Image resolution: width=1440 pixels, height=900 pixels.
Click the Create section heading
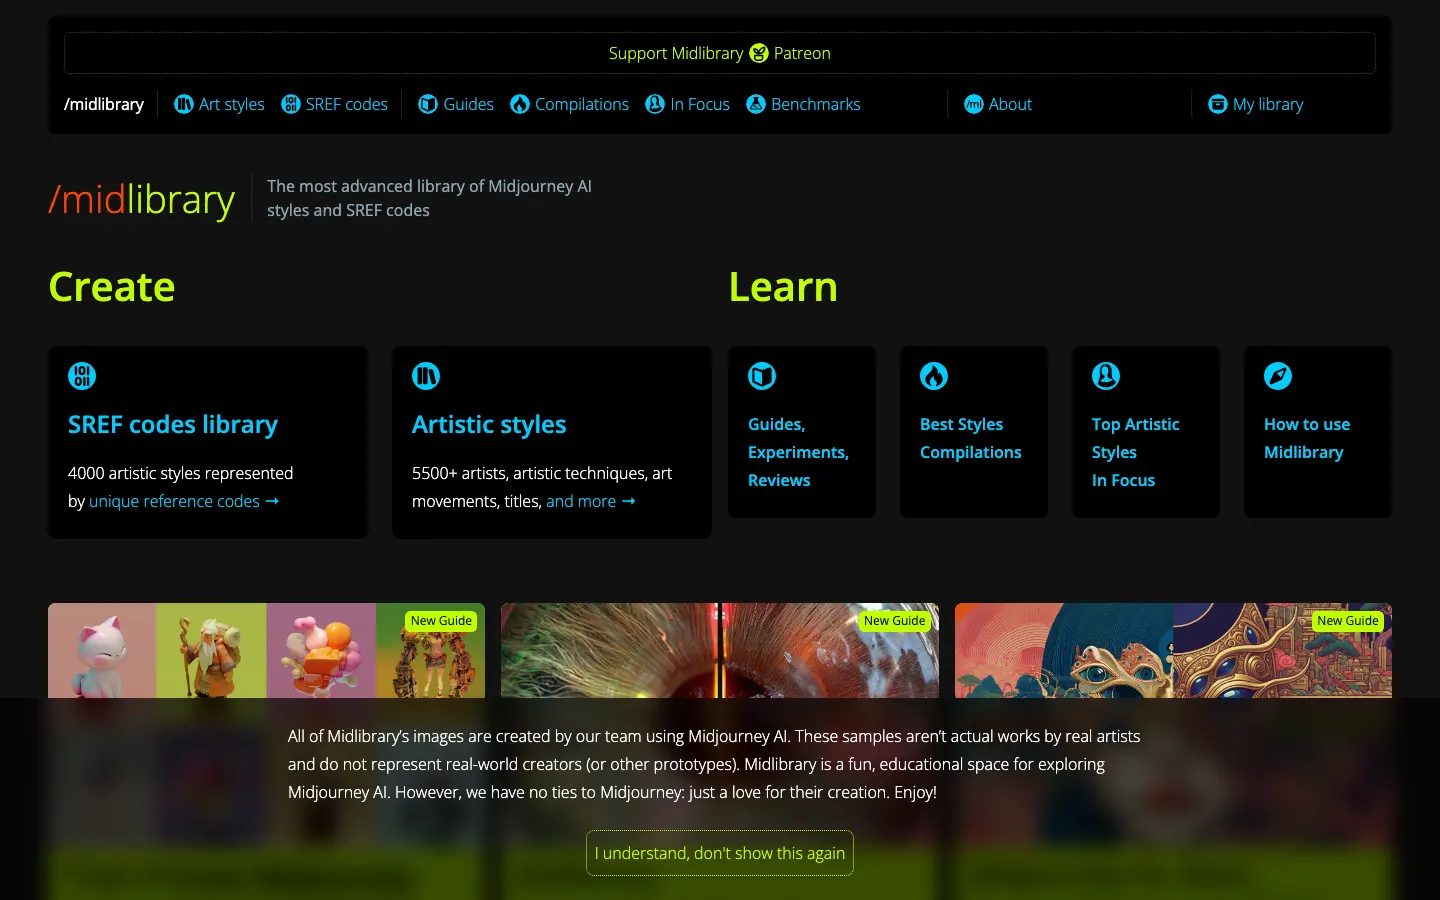(112, 287)
